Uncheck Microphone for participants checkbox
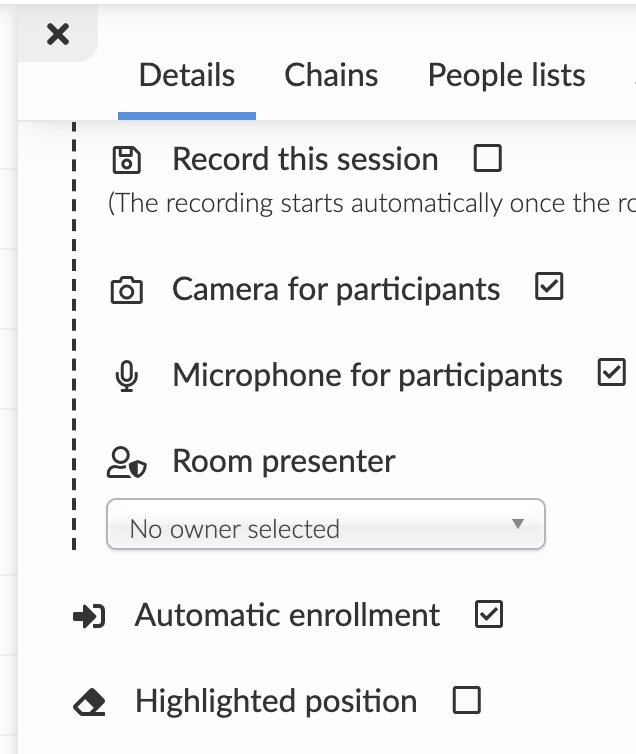 click(611, 372)
